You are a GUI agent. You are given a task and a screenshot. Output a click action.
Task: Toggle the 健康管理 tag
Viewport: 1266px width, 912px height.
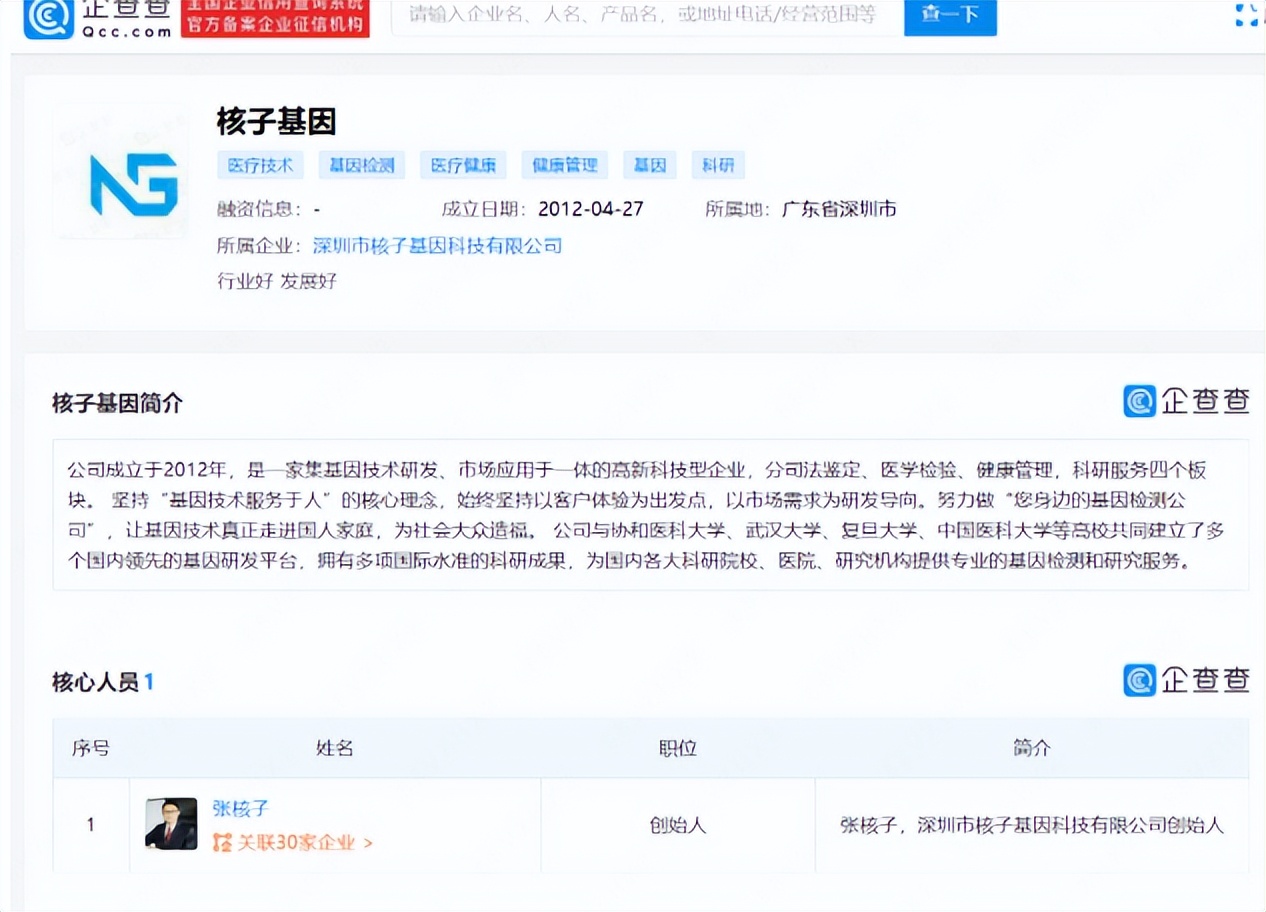pos(564,165)
